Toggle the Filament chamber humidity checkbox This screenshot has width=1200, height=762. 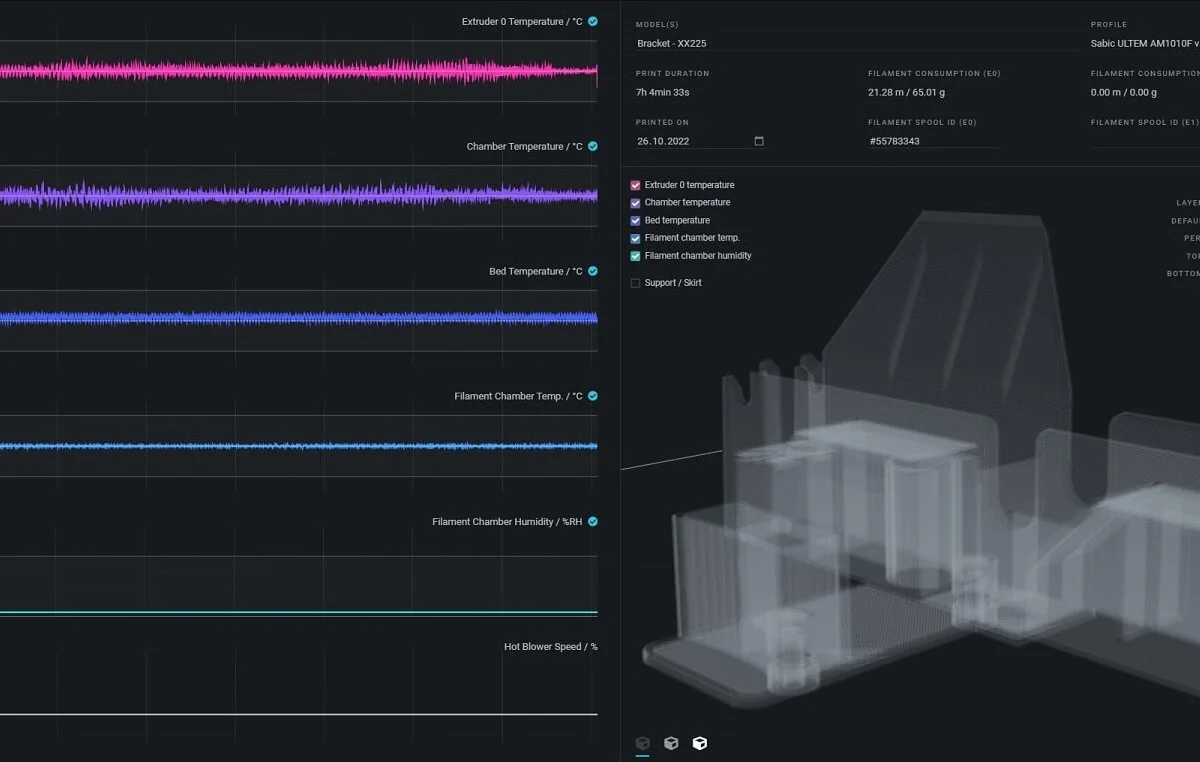[635, 256]
